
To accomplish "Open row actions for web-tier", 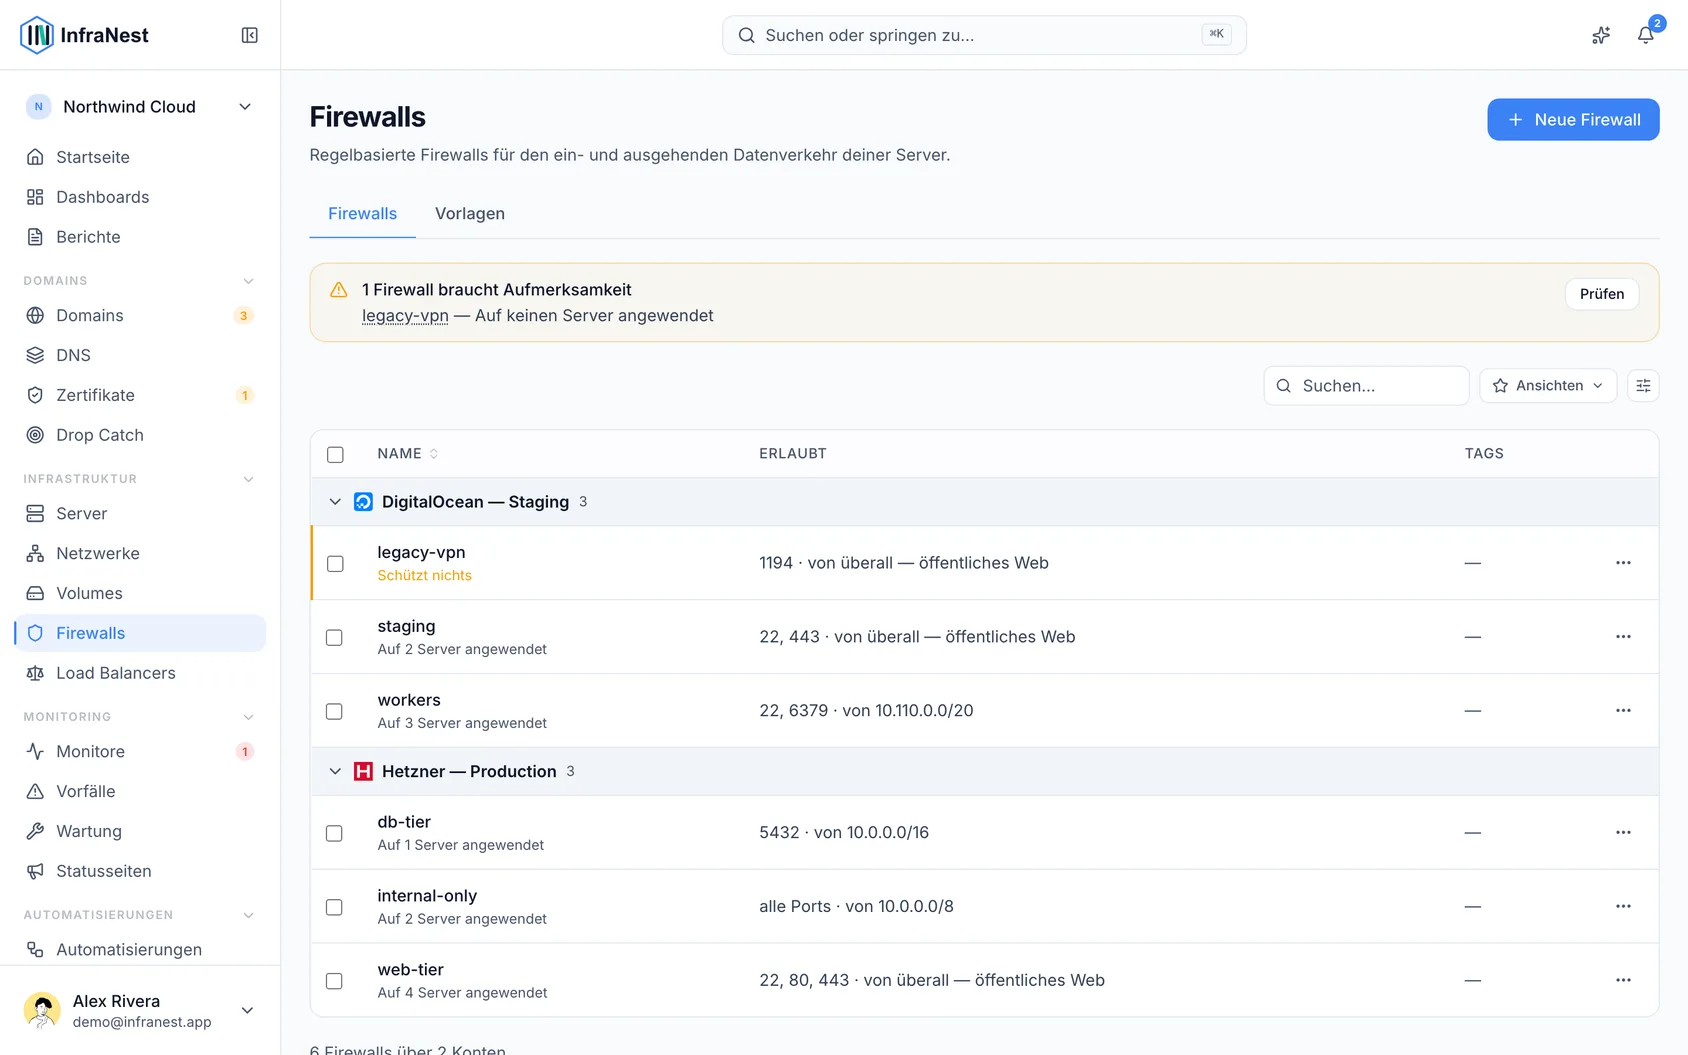I will (1623, 981).
